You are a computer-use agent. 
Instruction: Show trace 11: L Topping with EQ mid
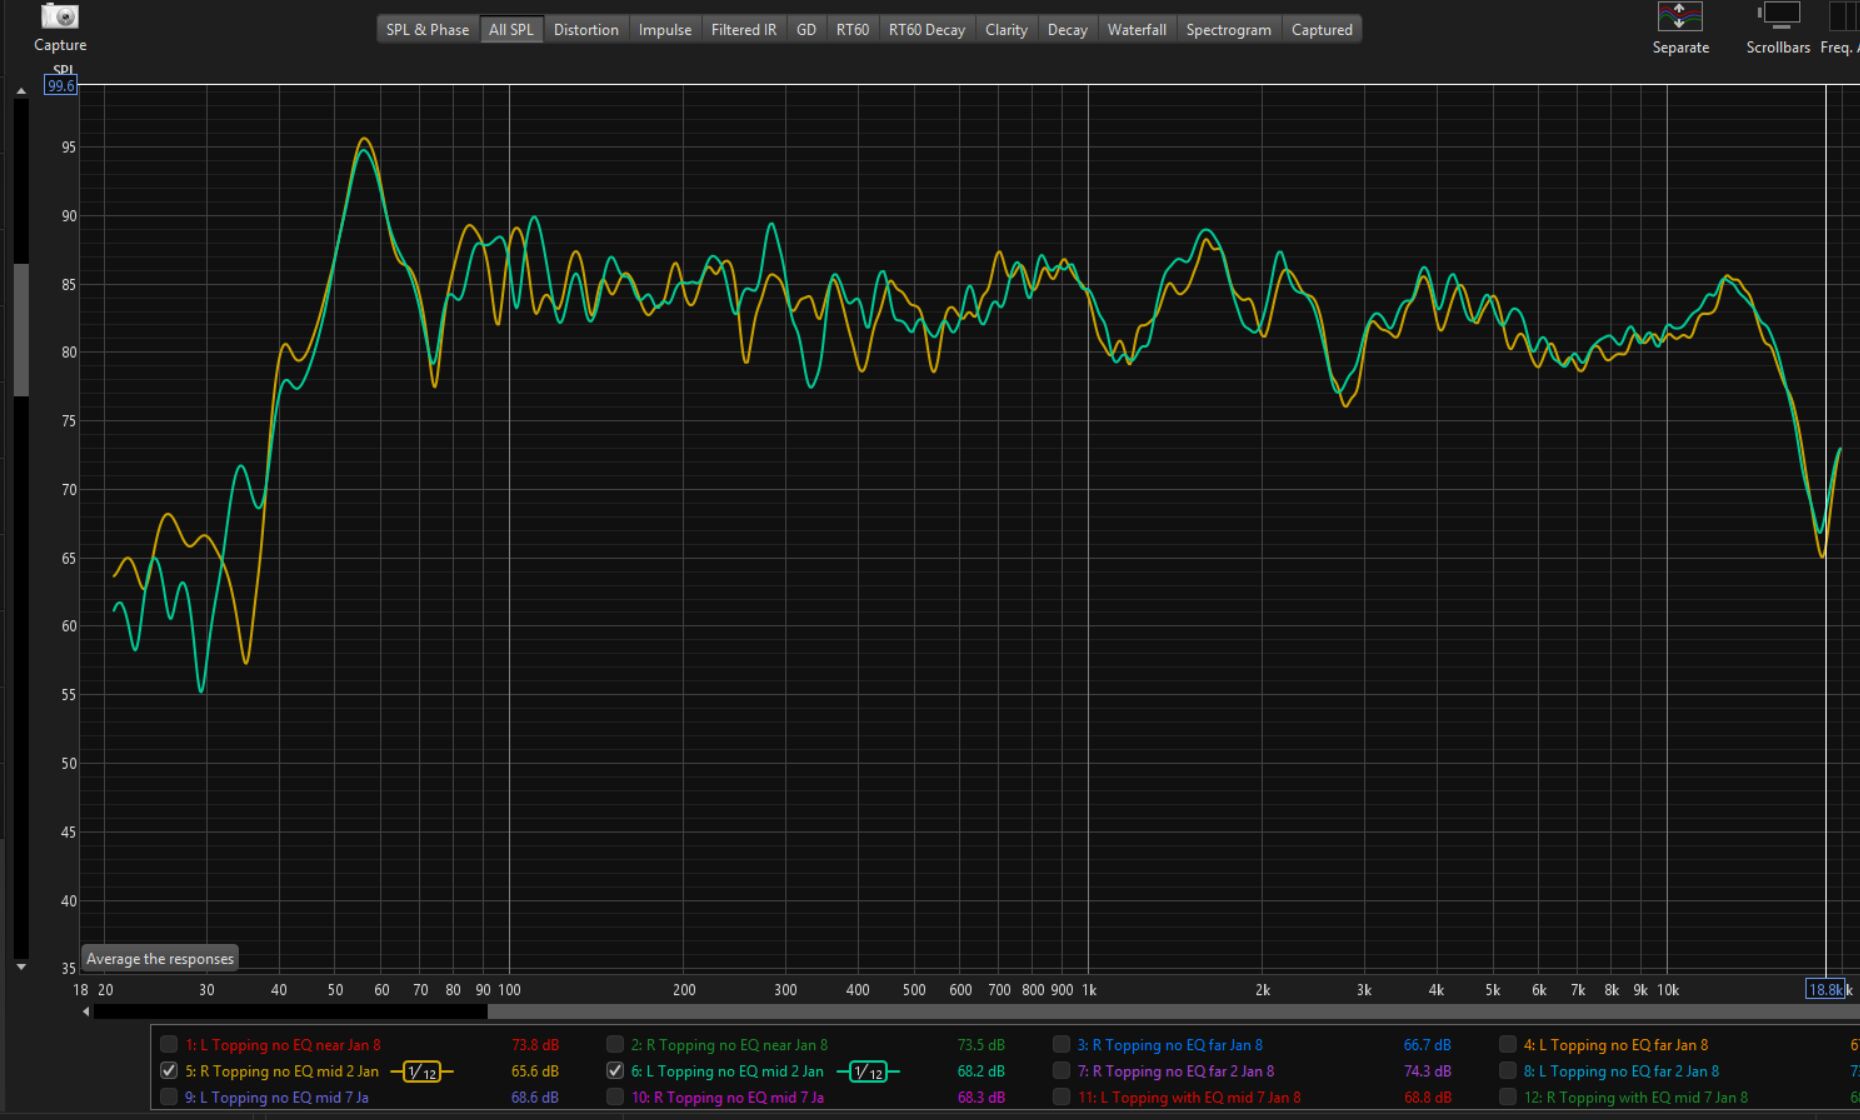coord(1061,1097)
